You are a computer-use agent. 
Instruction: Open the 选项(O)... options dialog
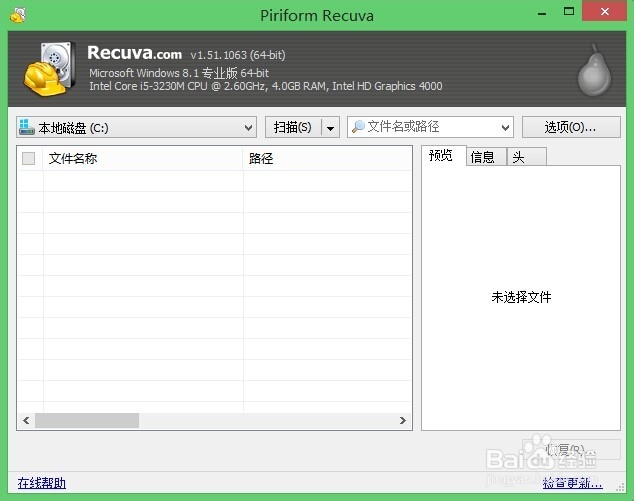click(x=571, y=127)
